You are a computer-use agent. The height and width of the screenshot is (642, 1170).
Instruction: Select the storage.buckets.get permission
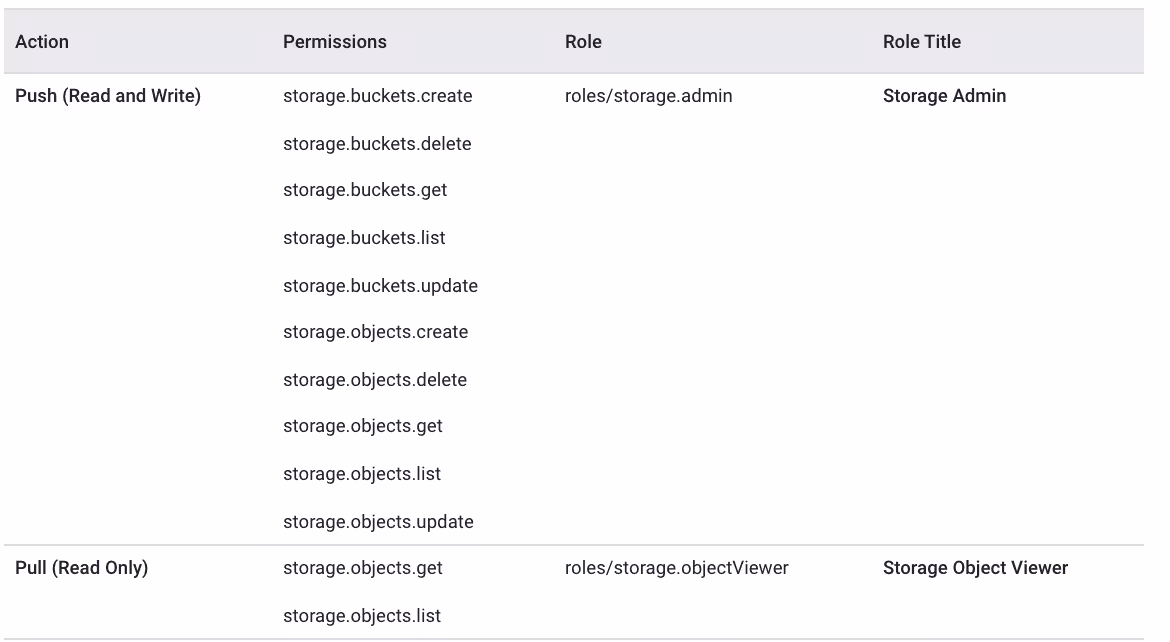[x=365, y=190]
